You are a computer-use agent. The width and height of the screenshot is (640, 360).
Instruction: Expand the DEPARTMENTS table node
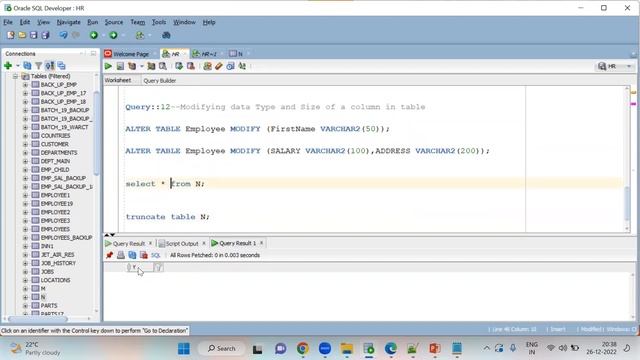(25, 153)
